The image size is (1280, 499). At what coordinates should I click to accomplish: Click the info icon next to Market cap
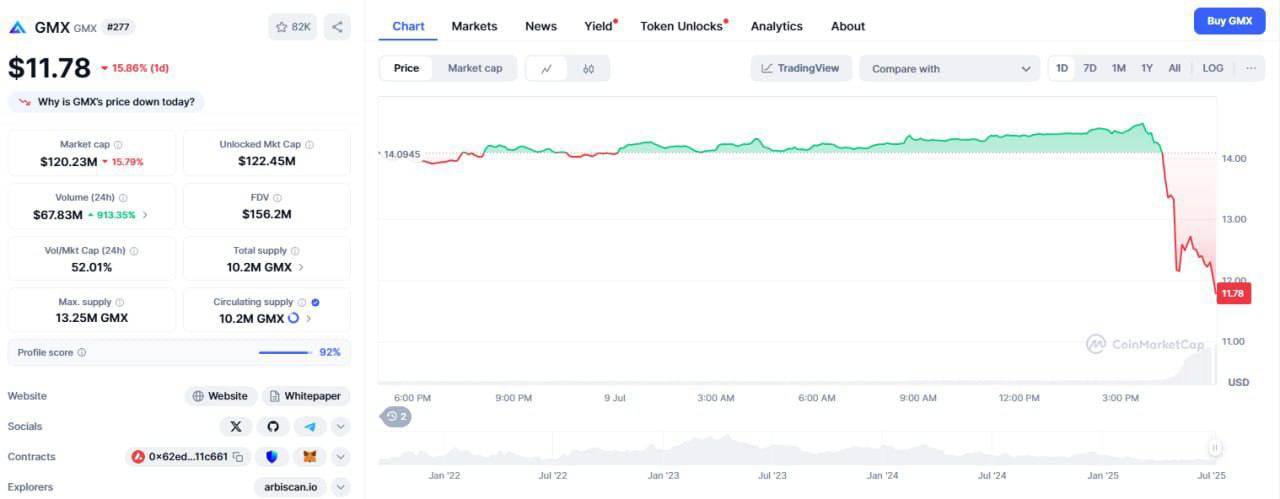(118, 145)
